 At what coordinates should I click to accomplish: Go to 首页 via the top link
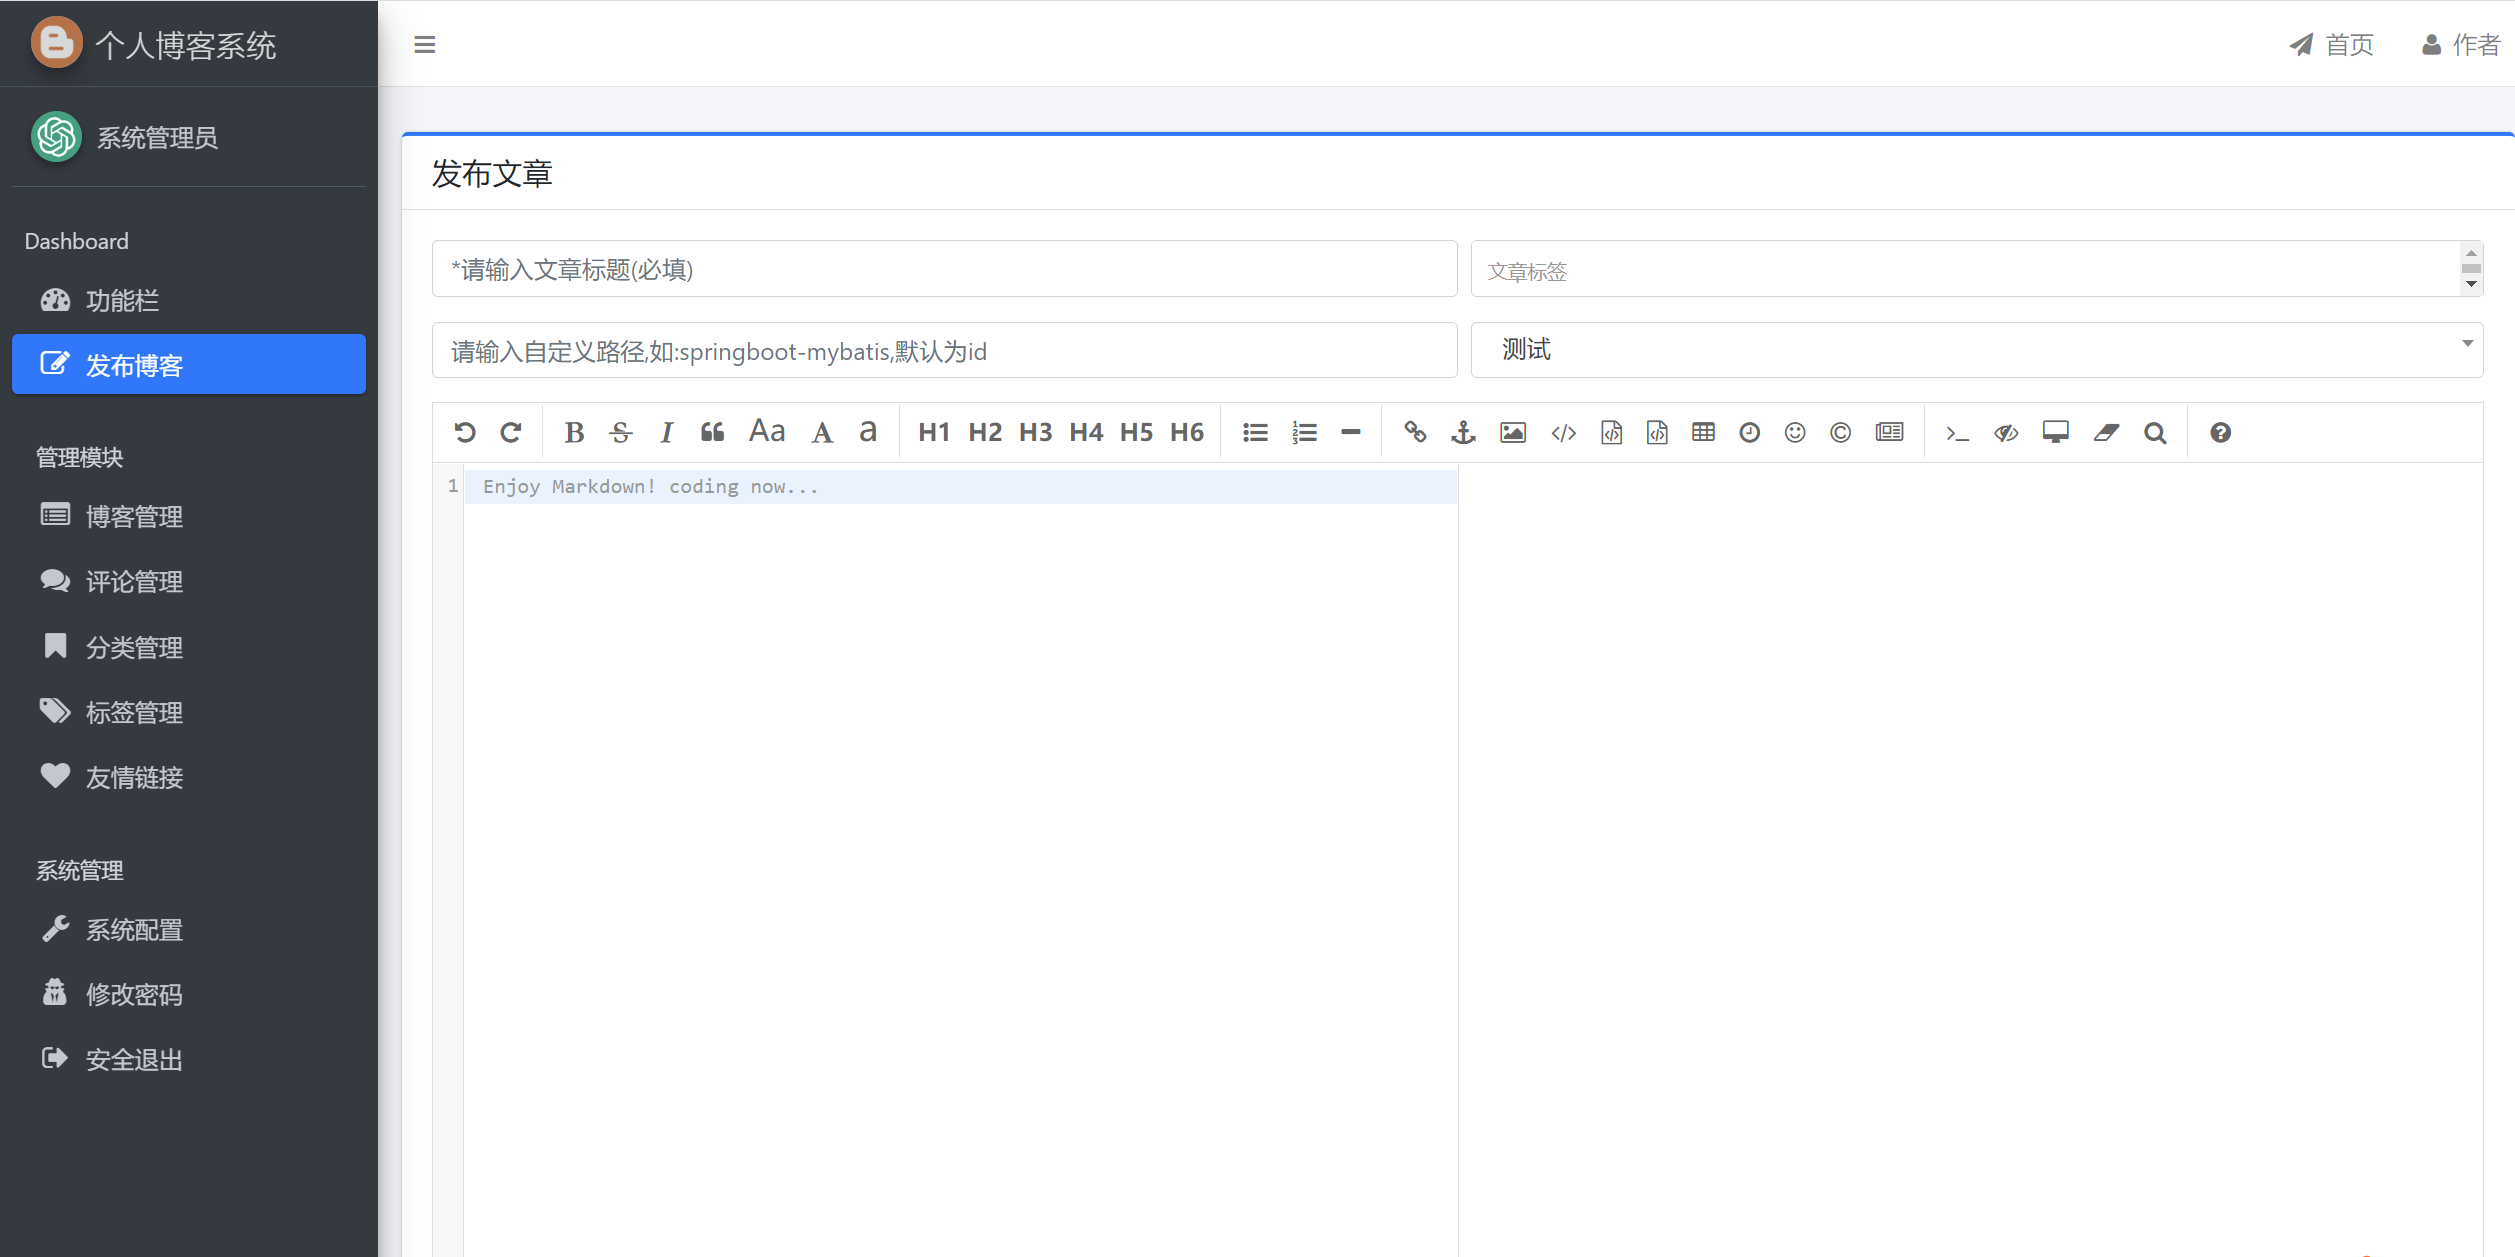2331,44
